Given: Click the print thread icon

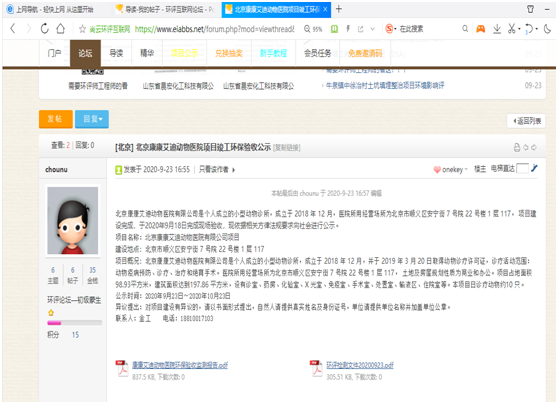Looking at the screenshot, I should pyautogui.click(x=517, y=147).
